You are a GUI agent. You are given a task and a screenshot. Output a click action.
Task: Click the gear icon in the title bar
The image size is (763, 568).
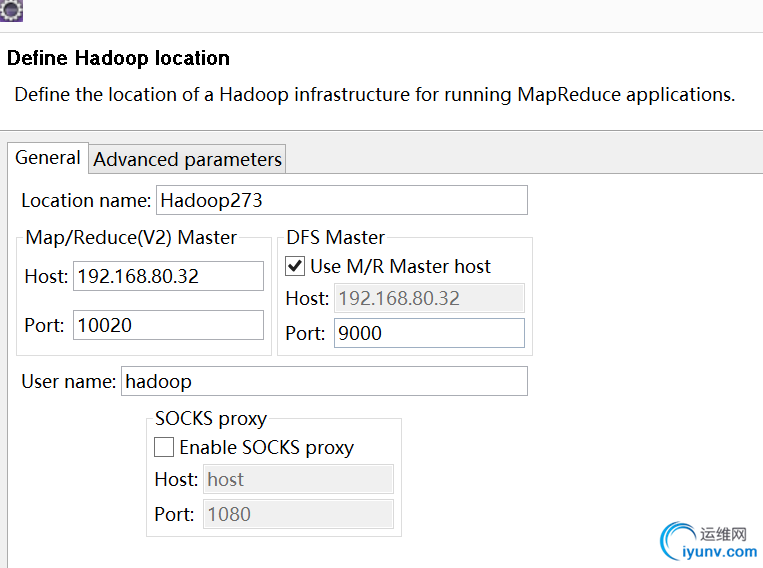[11, 10]
